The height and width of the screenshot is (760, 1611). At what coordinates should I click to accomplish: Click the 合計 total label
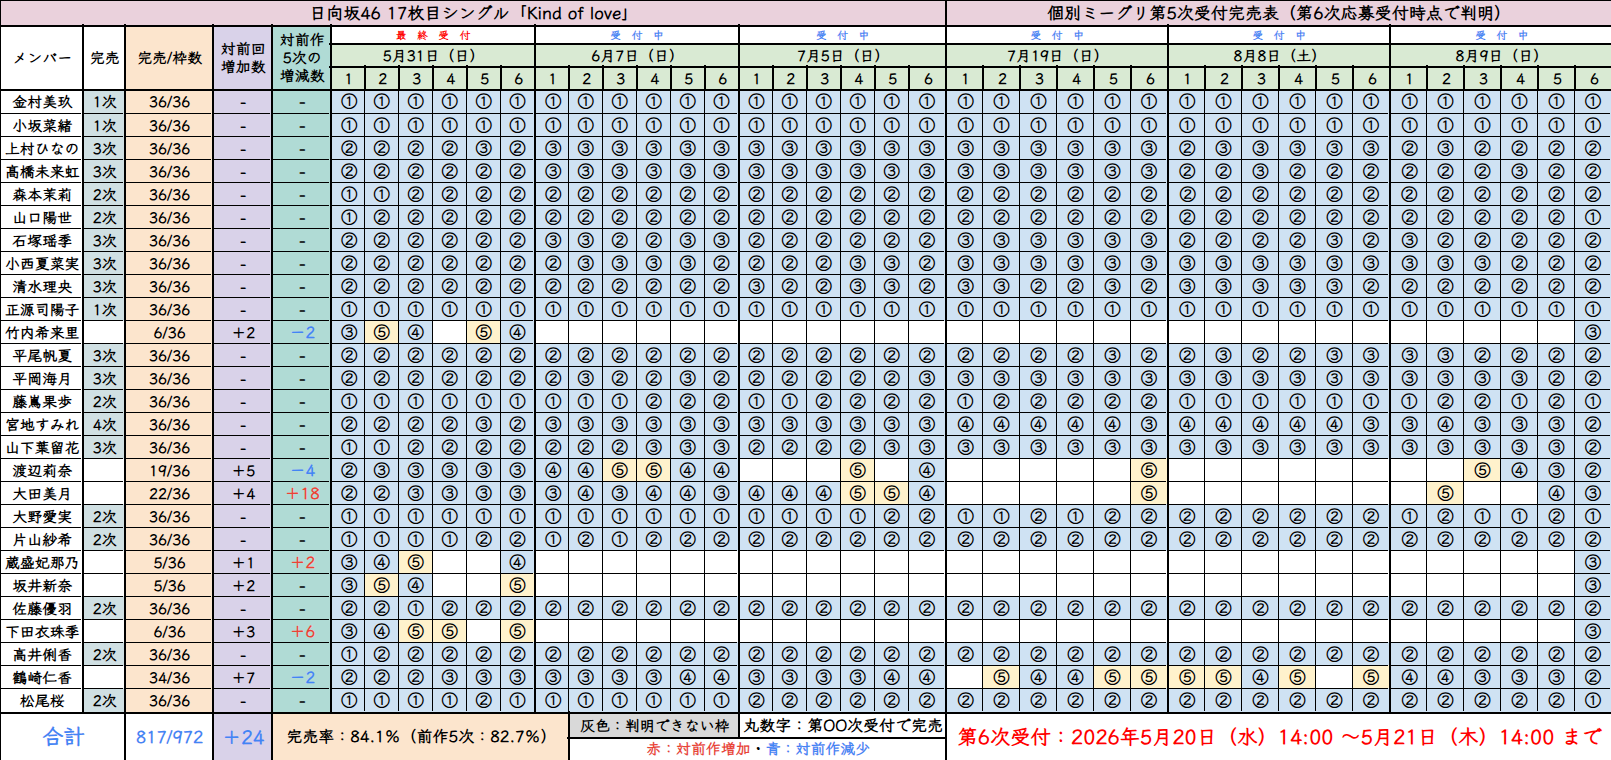coord(63,737)
